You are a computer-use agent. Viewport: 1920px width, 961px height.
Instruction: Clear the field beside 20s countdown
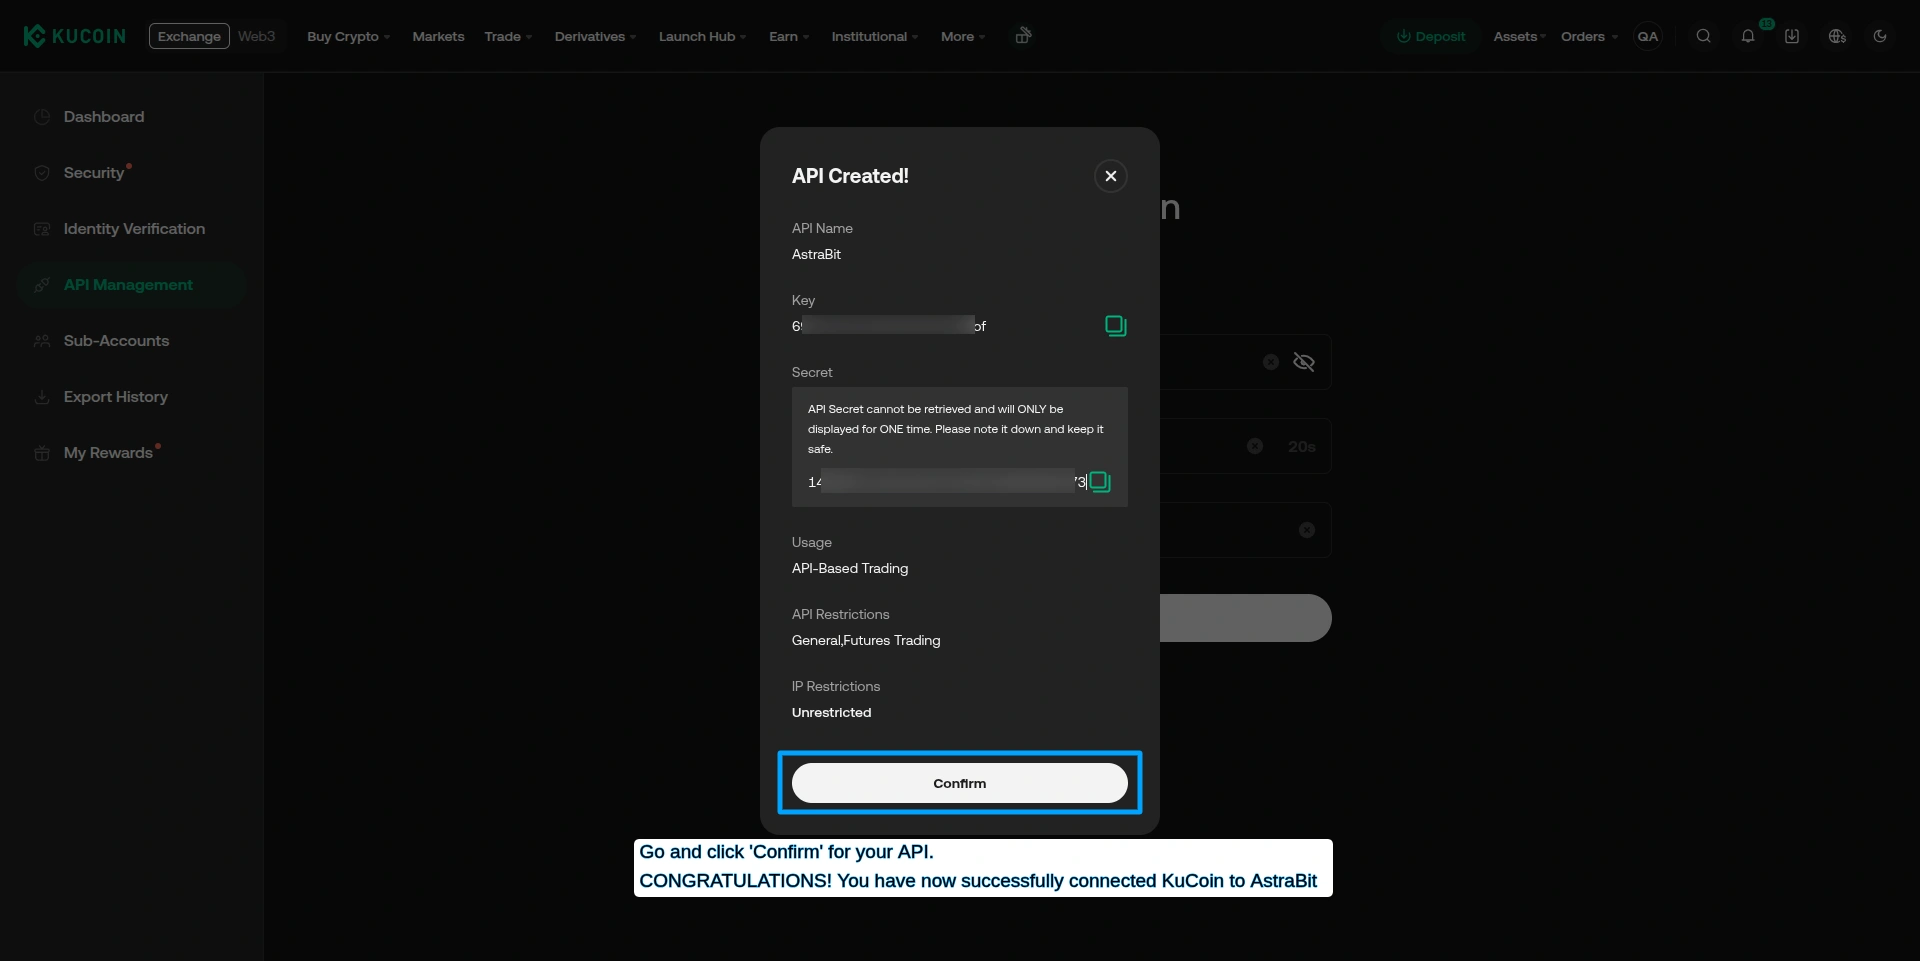pyautogui.click(x=1255, y=446)
